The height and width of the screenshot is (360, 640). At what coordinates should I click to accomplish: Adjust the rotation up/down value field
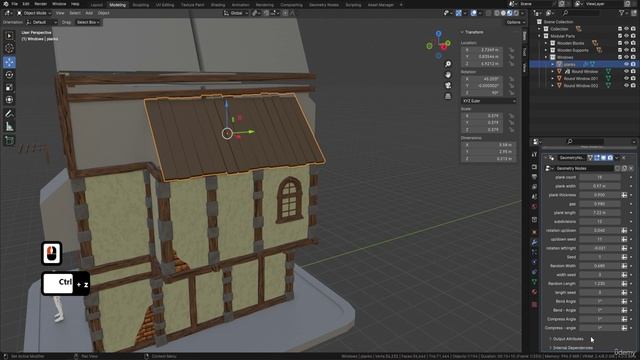[600, 230]
